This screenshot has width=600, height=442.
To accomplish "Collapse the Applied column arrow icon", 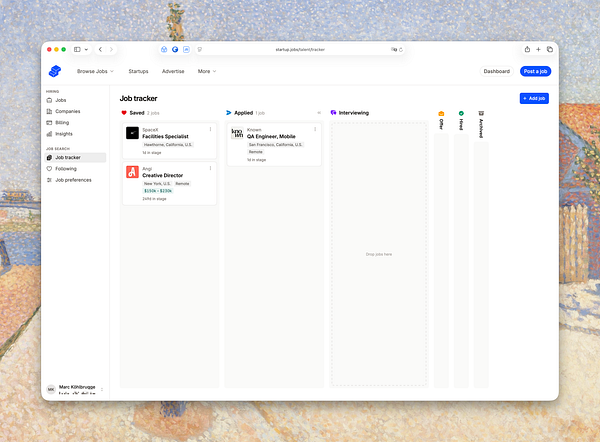I will tap(319, 113).
